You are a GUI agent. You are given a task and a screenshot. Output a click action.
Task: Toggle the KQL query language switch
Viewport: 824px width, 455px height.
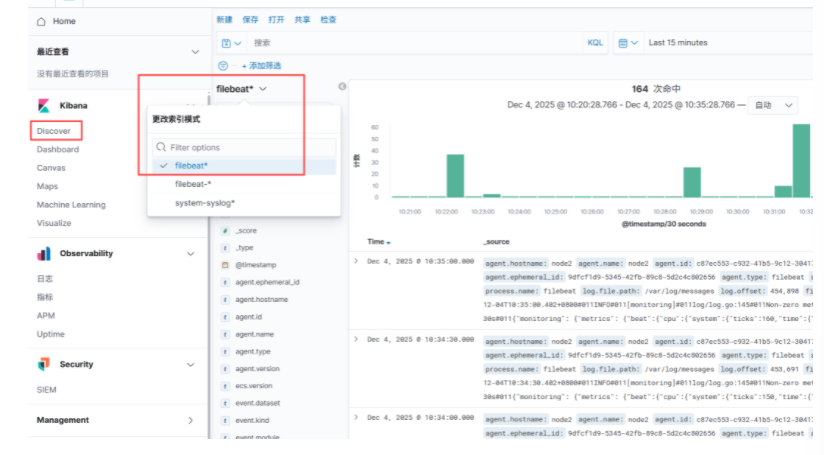pos(595,43)
